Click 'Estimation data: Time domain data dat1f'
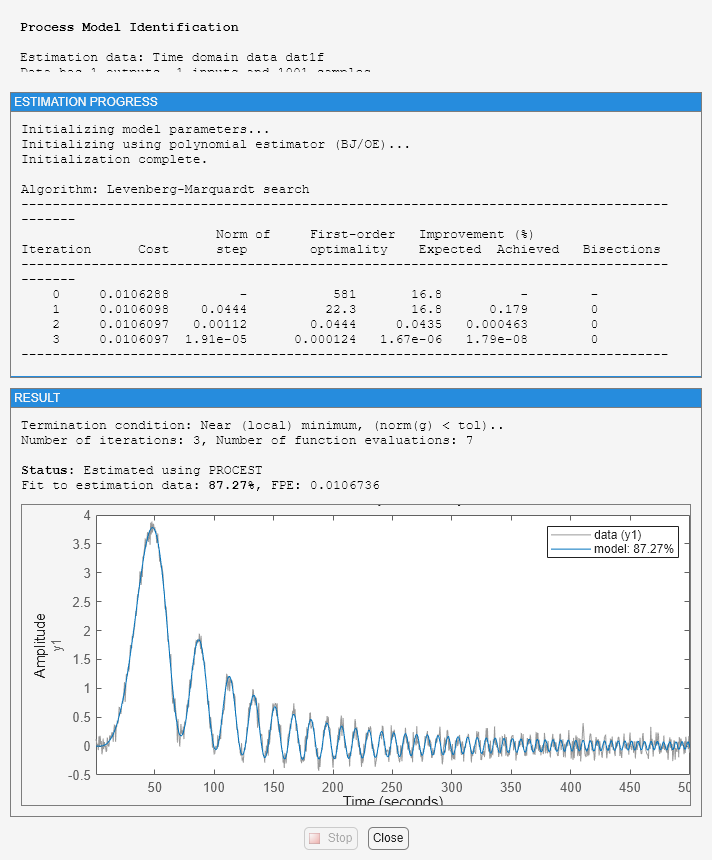The height and width of the screenshot is (860, 712). point(172,58)
